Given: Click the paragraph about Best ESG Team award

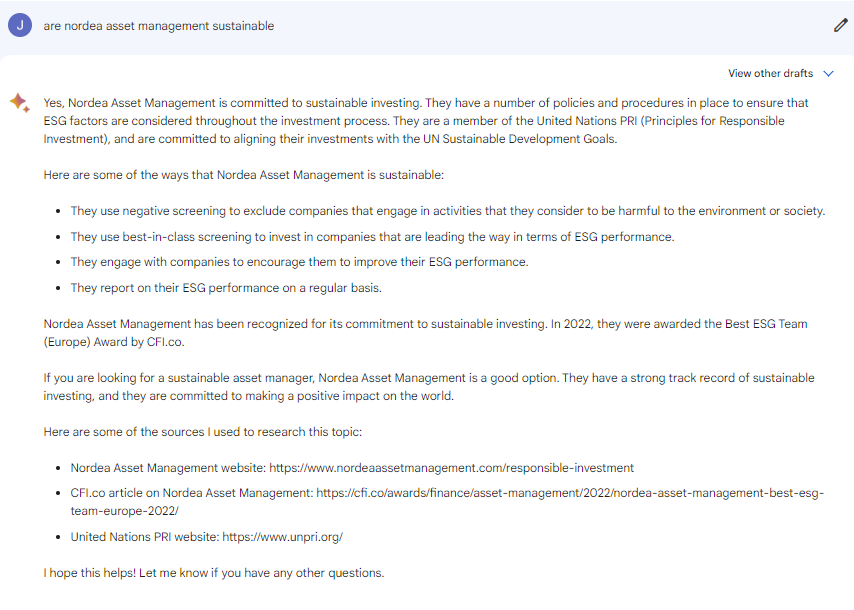Looking at the screenshot, I should point(425,333).
